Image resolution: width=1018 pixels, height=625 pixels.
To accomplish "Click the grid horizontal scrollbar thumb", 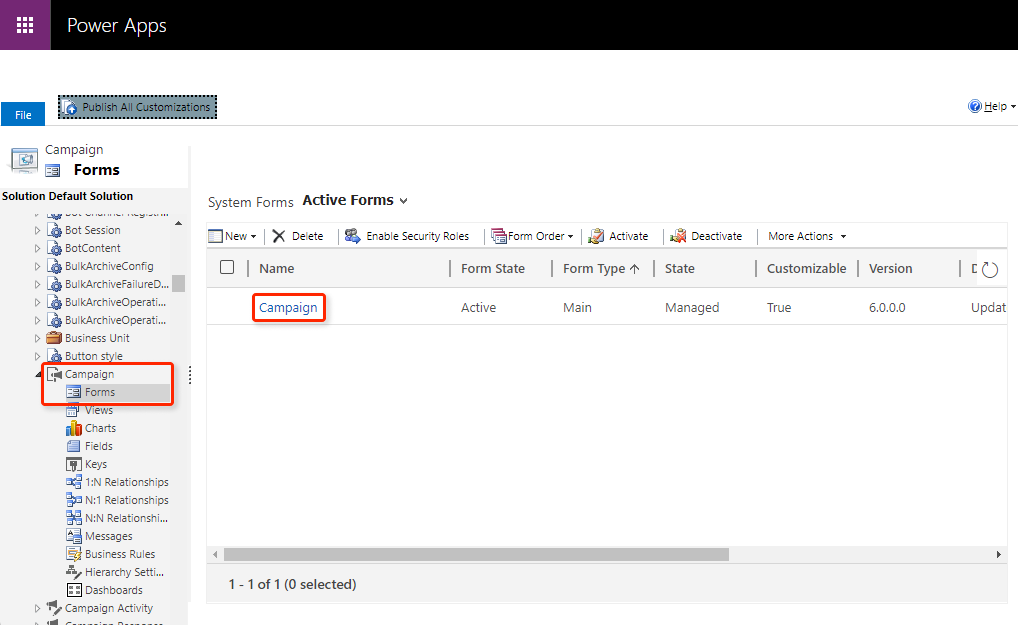I will click(476, 554).
